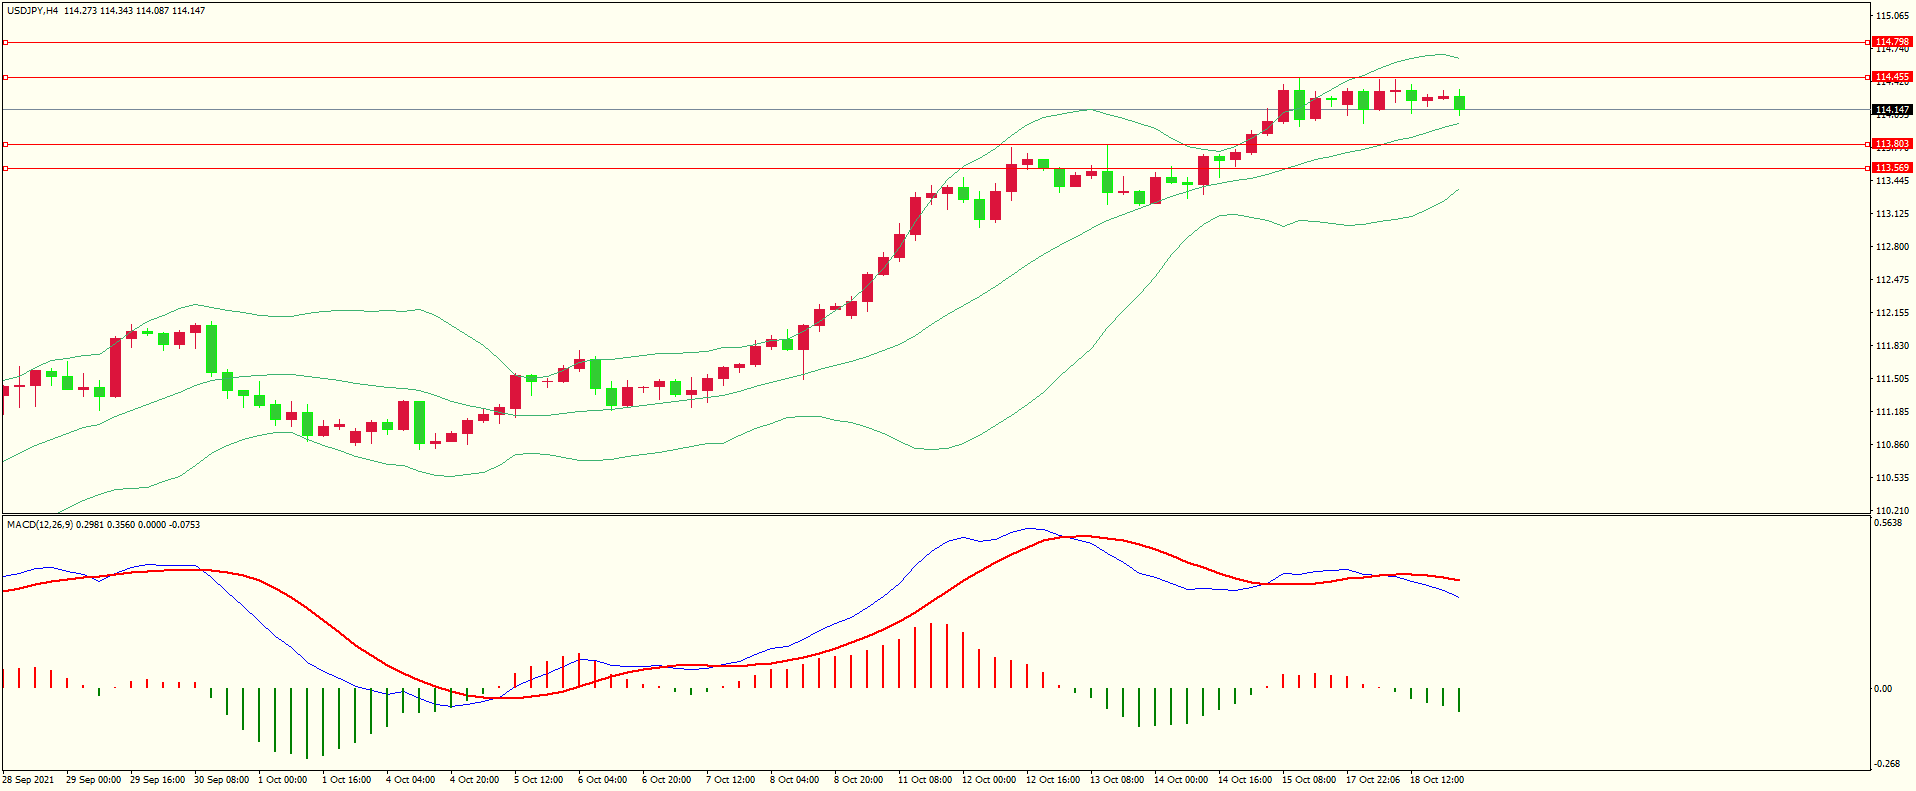
Task: Click the MACD(12,26,9) indicator label
Action: [x=39, y=525]
